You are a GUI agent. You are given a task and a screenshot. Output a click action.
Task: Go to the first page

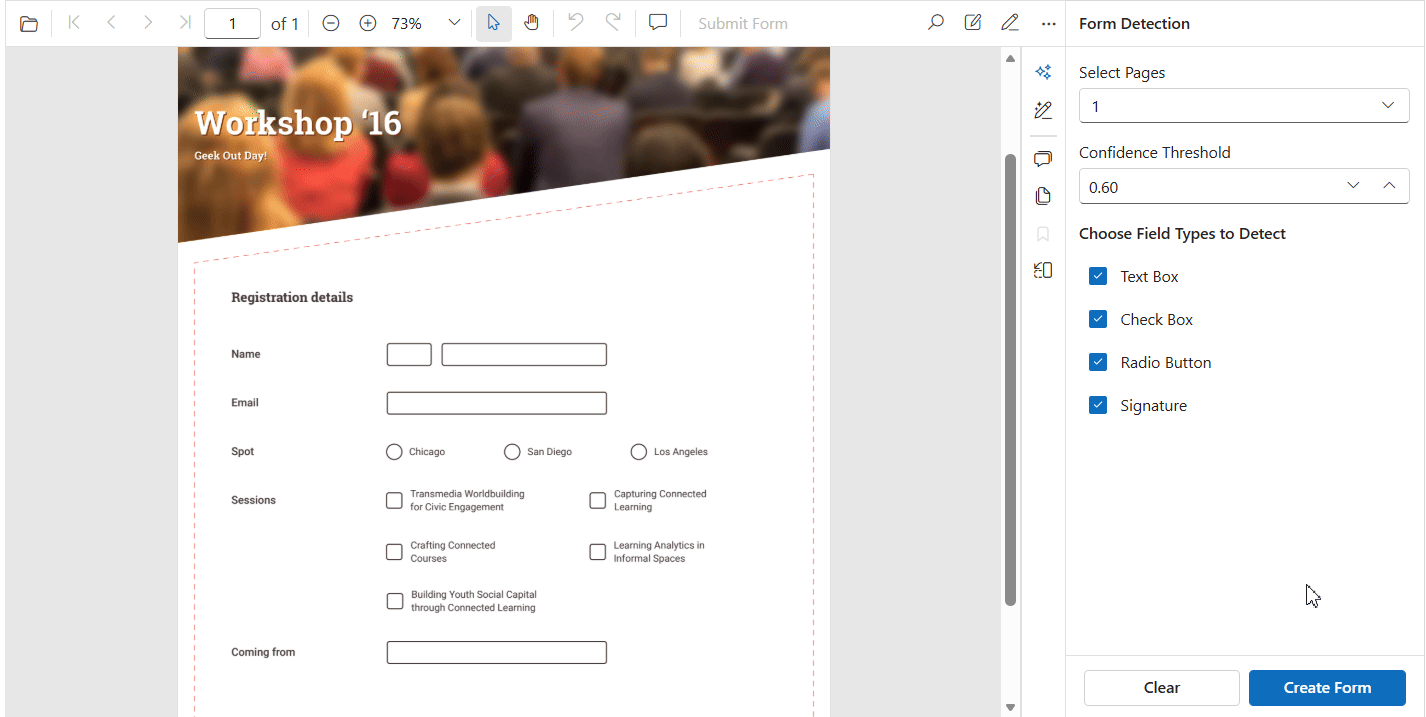[73, 22]
